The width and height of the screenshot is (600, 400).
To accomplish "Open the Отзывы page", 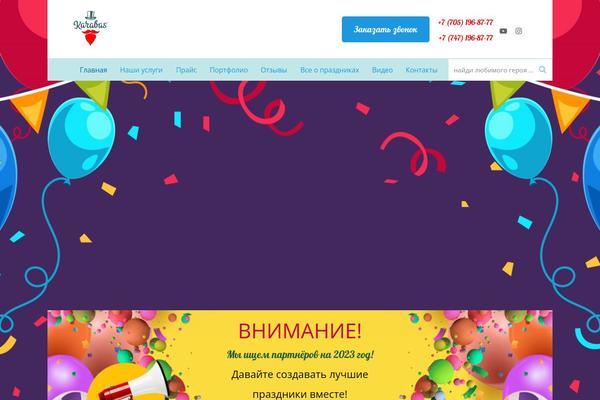I will click(x=274, y=70).
